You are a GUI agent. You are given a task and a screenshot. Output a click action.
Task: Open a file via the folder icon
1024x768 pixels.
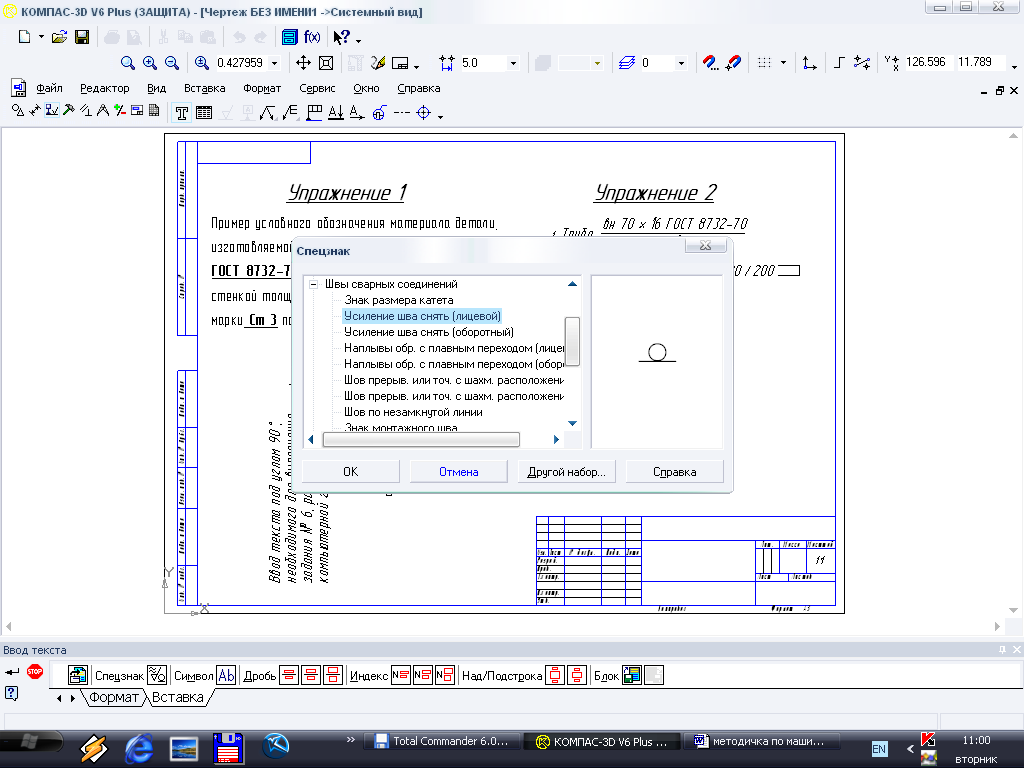pyautogui.click(x=59, y=37)
